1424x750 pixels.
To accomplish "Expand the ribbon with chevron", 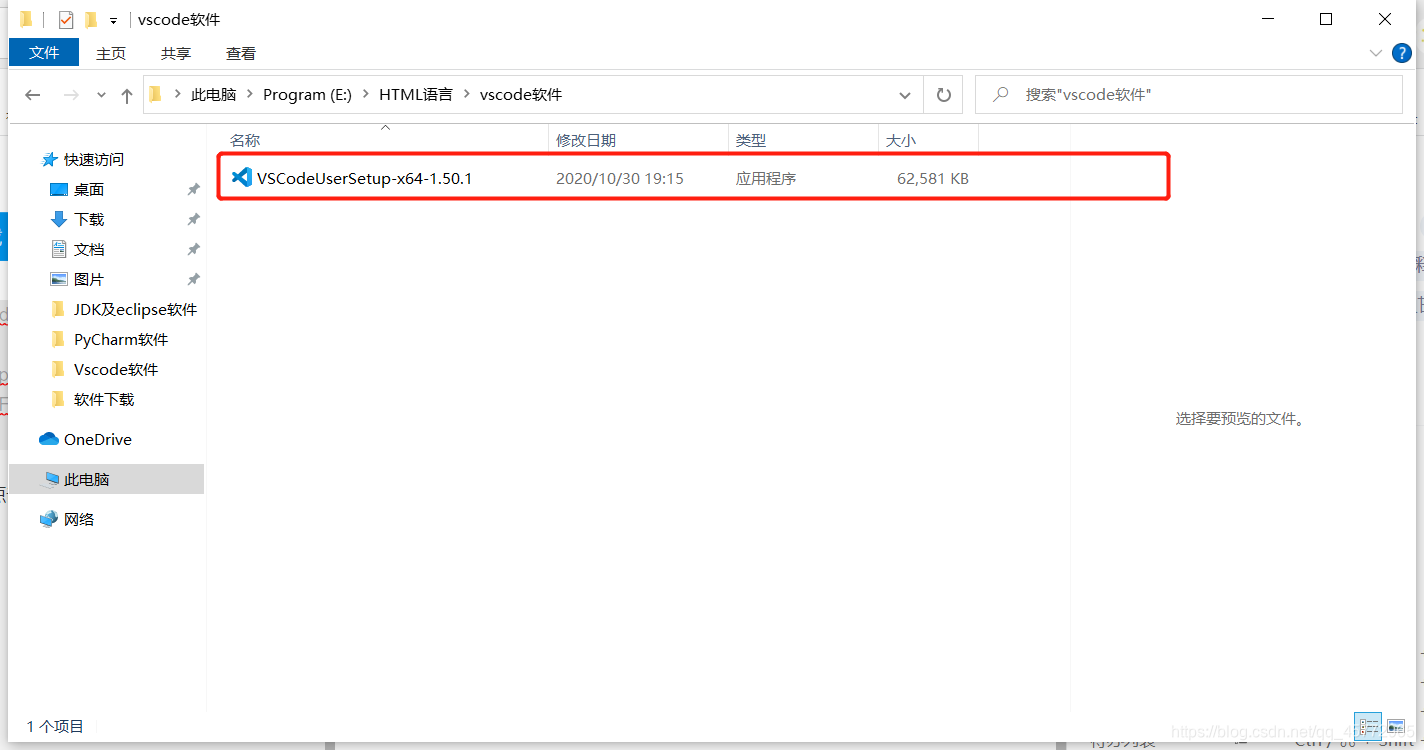I will [1375, 52].
